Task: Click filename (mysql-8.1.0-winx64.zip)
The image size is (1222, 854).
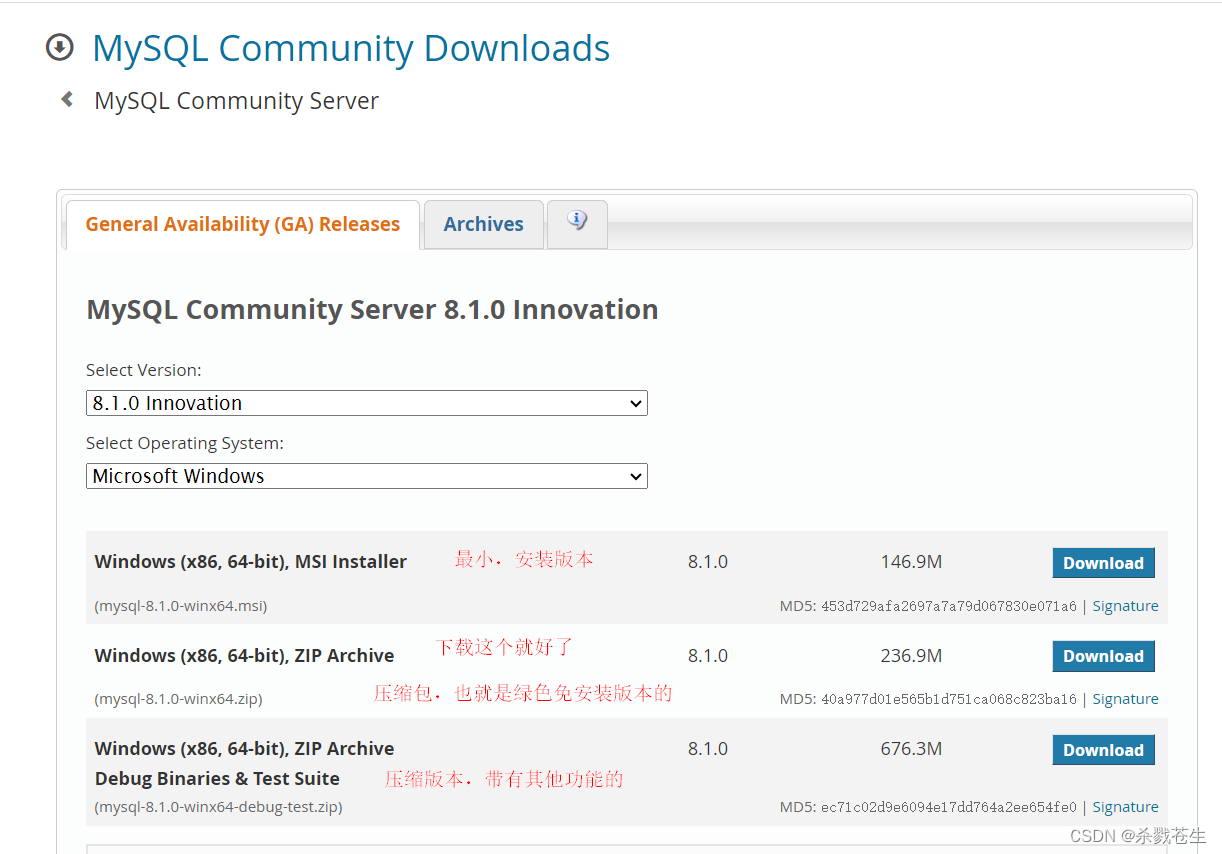Action: point(178,699)
